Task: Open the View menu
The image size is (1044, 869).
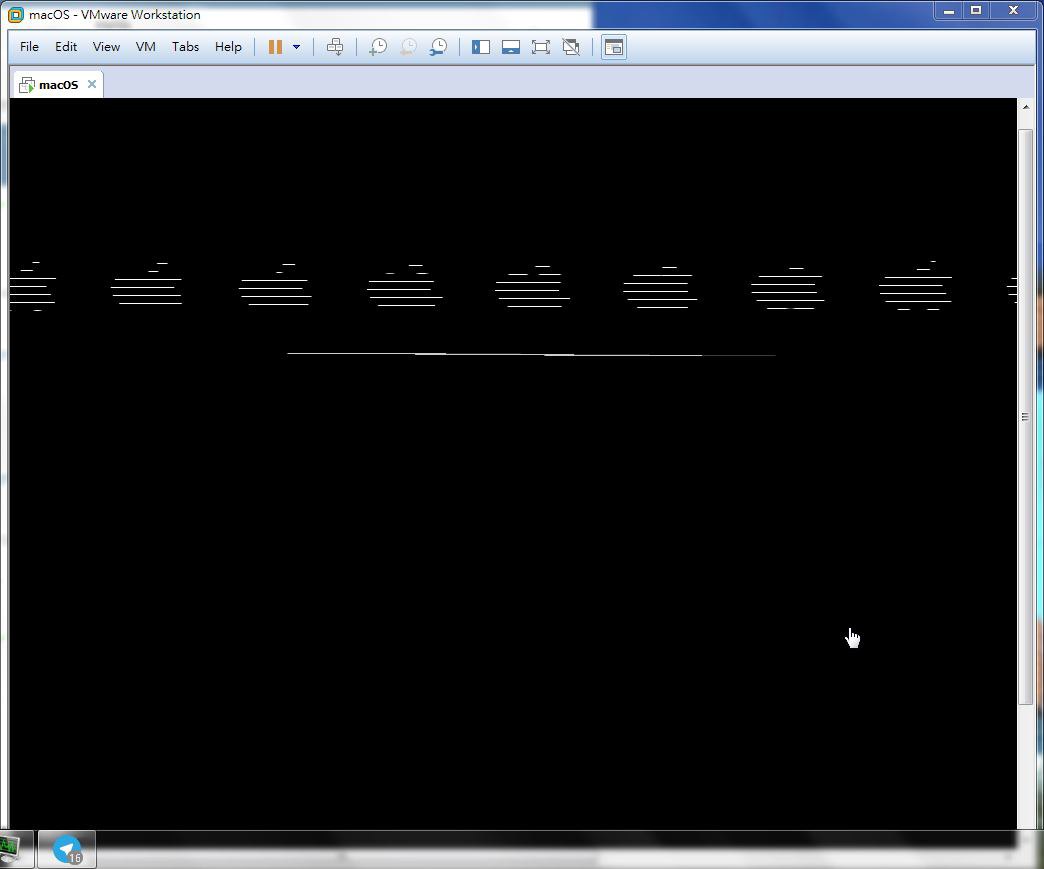Action: (106, 47)
